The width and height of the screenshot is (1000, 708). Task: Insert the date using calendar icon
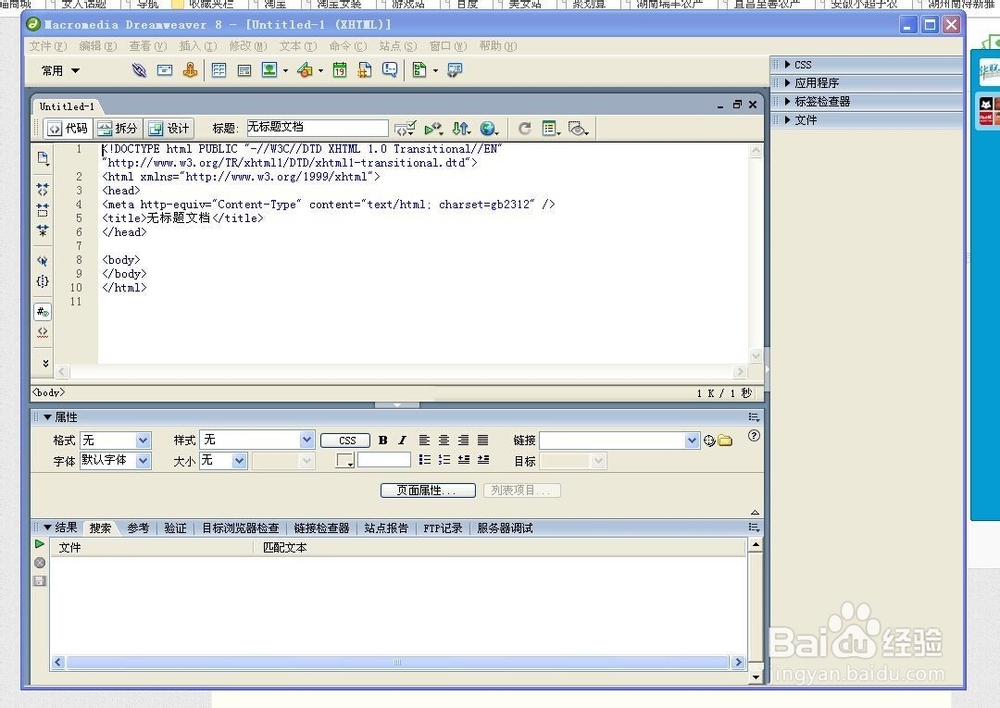pos(340,70)
